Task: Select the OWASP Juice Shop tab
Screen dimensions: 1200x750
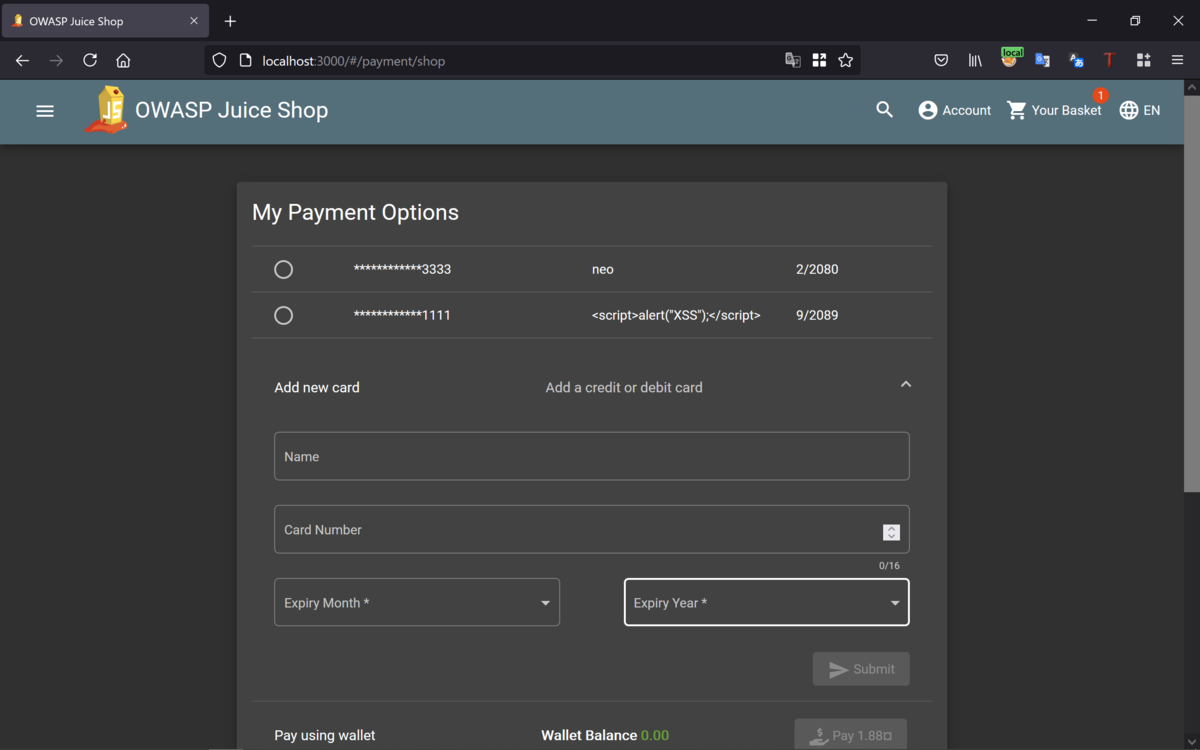Action: [105, 21]
